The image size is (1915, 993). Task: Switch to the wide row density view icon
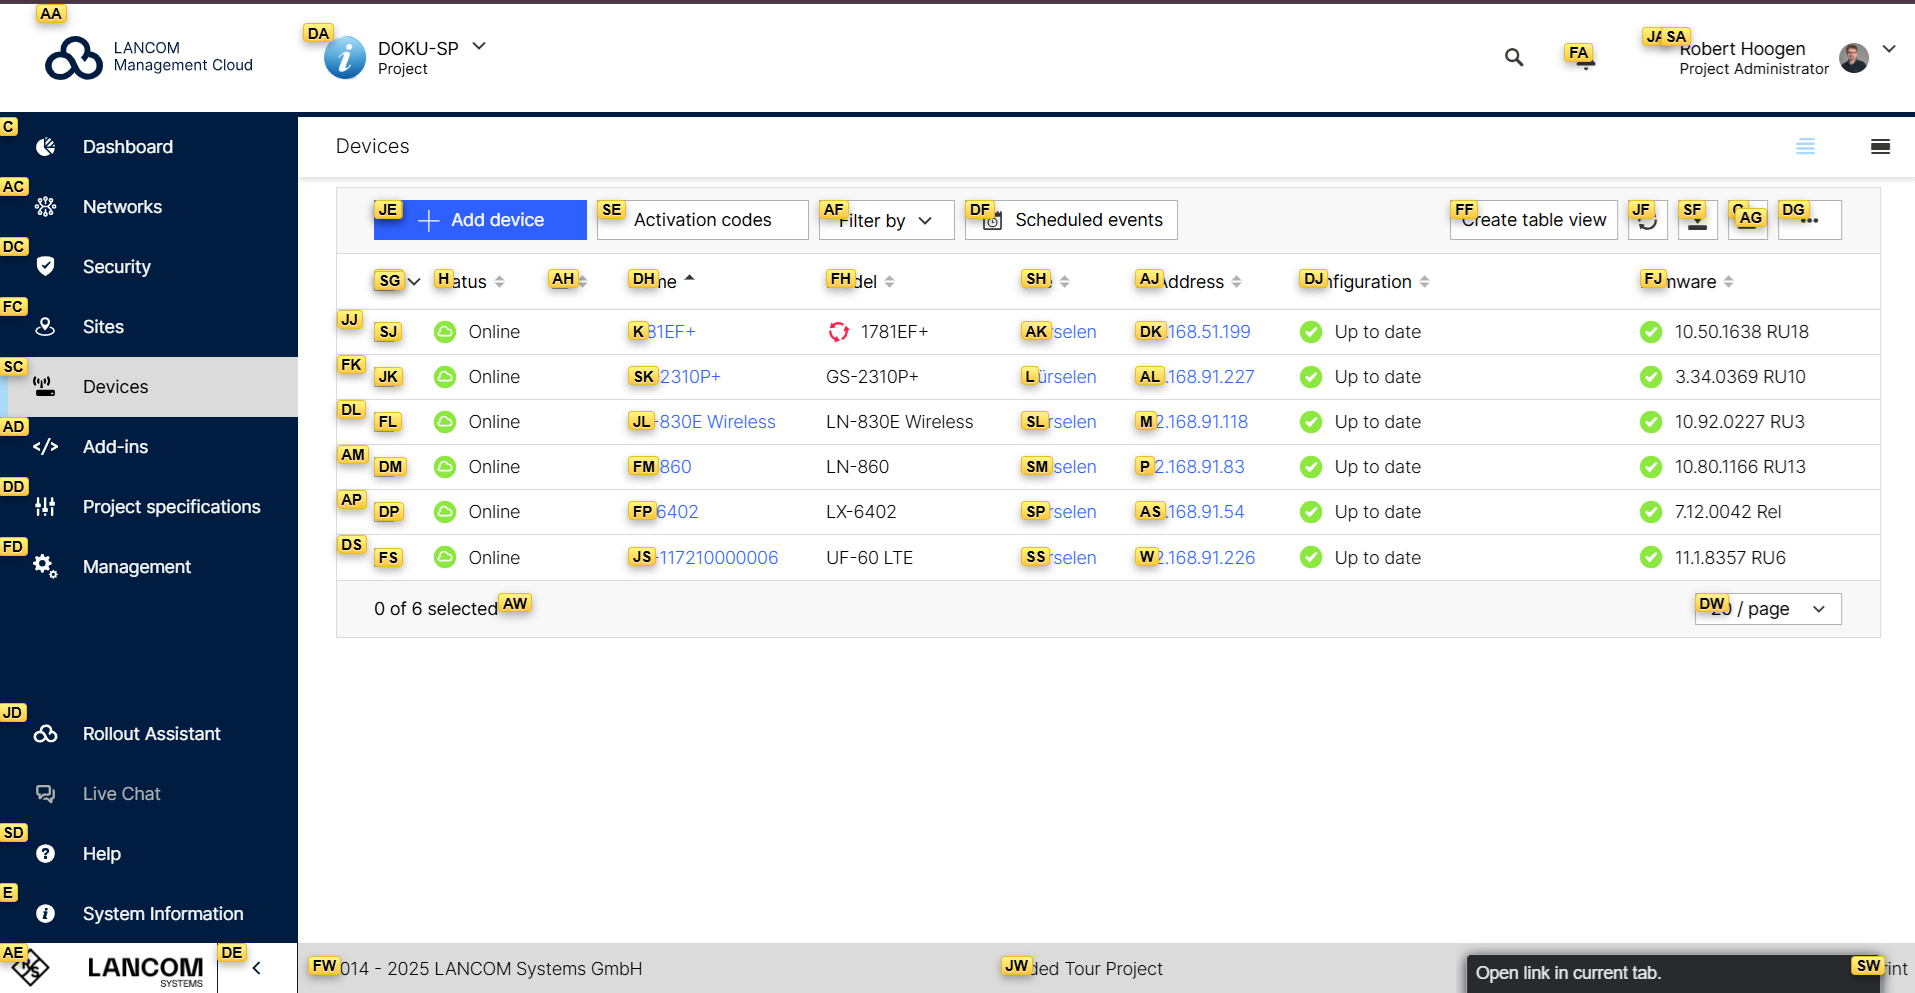pos(1880,147)
